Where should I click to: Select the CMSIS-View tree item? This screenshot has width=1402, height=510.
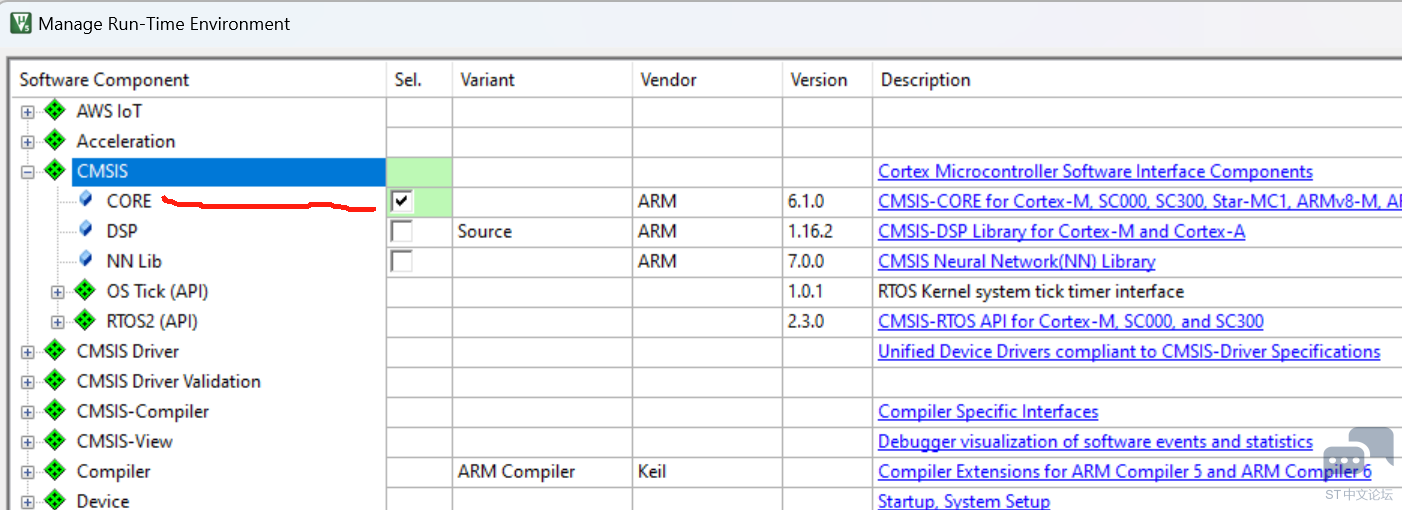click(124, 441)
